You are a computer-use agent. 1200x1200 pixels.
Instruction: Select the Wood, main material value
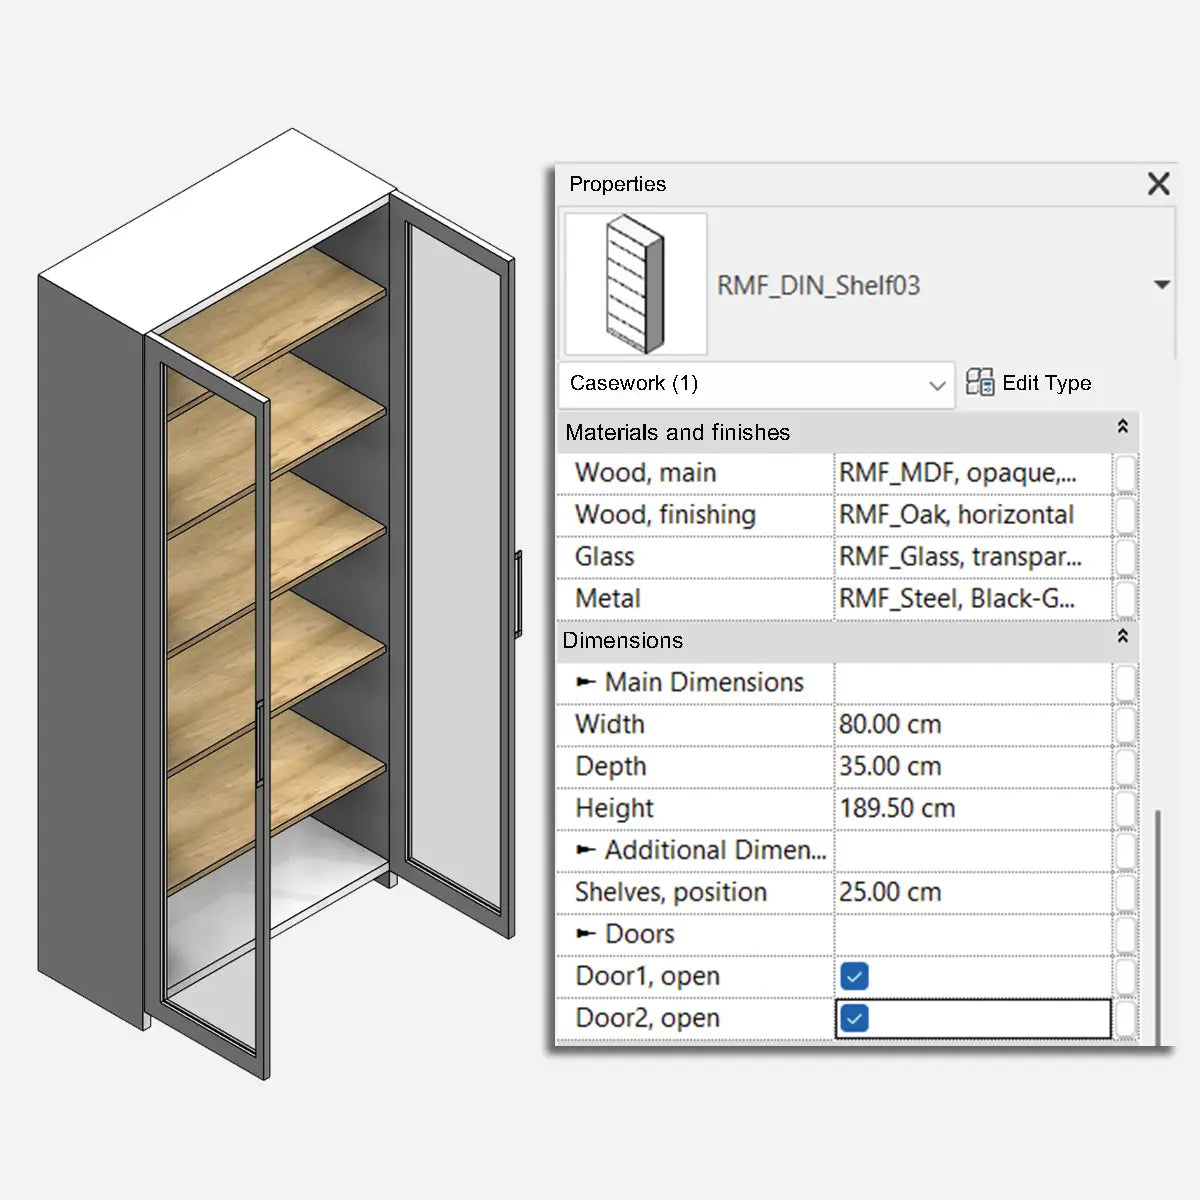click(972, 473)
